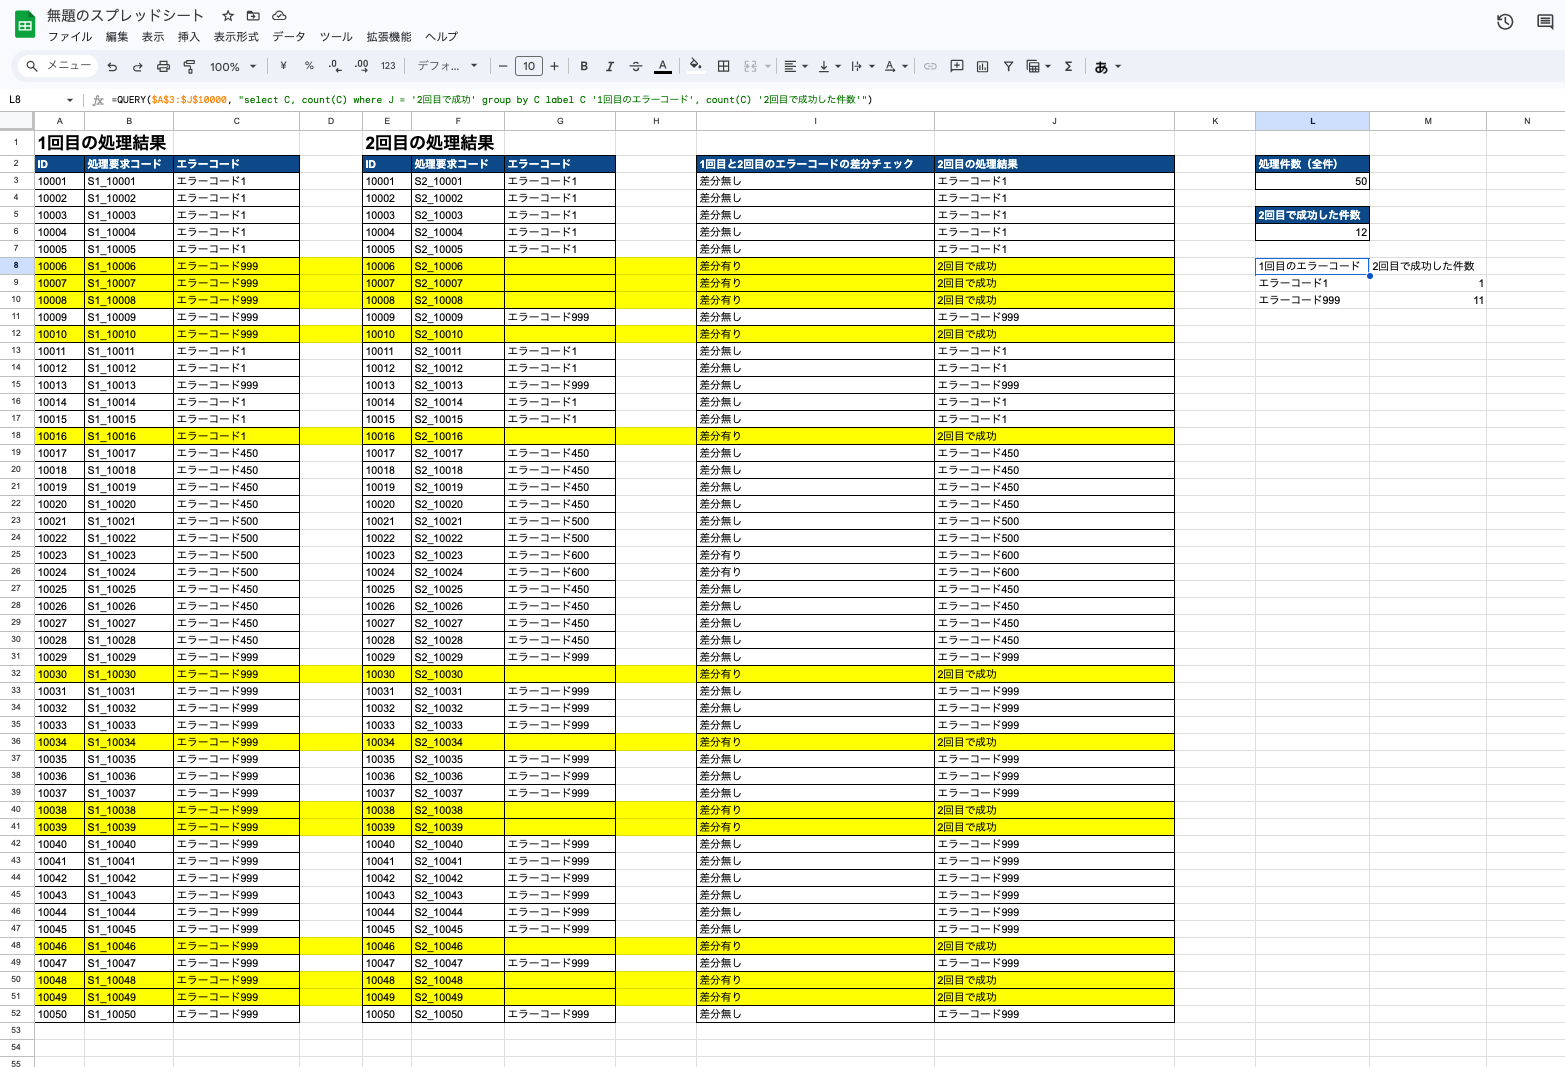Click the Redo arrow
This screenshot has height=1067, width=1565.
click(137, 67)
